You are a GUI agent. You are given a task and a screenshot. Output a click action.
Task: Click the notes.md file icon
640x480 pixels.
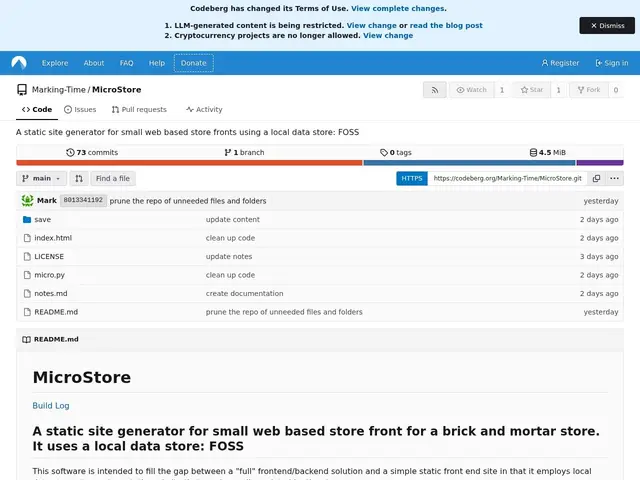pos(27,293)
